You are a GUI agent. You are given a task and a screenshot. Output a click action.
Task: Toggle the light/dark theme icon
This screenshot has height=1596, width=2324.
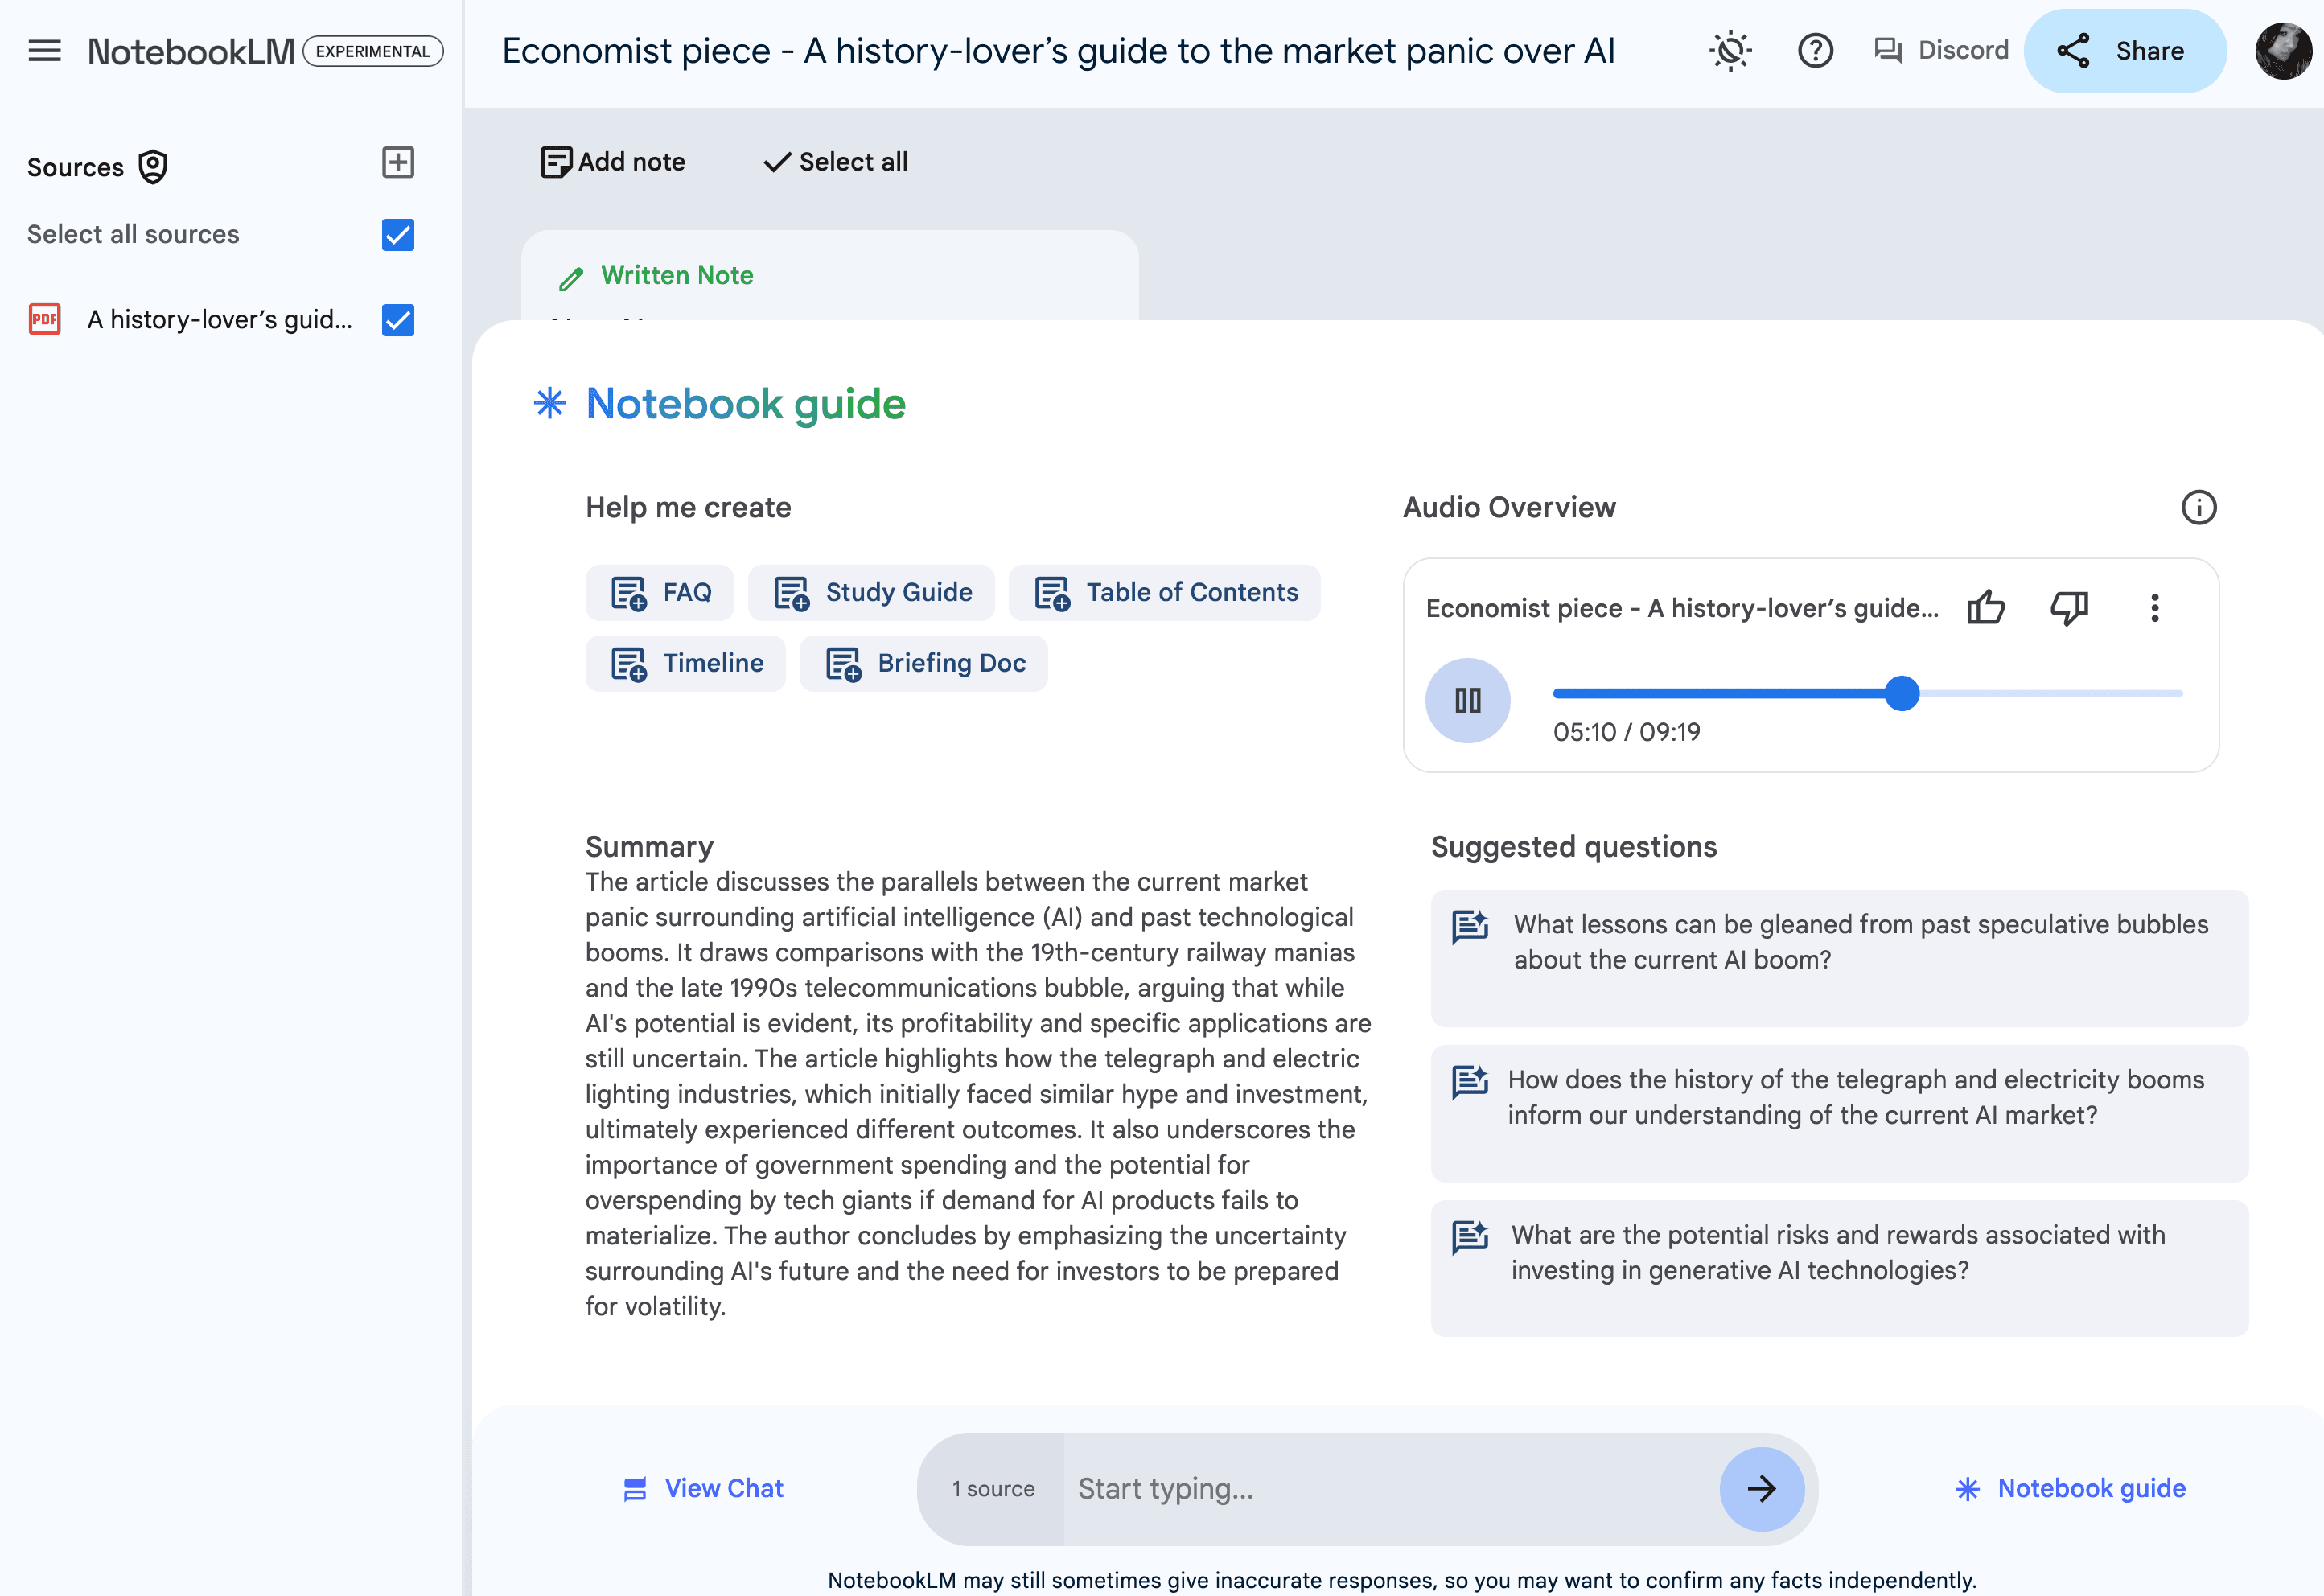pos(1730,51)
